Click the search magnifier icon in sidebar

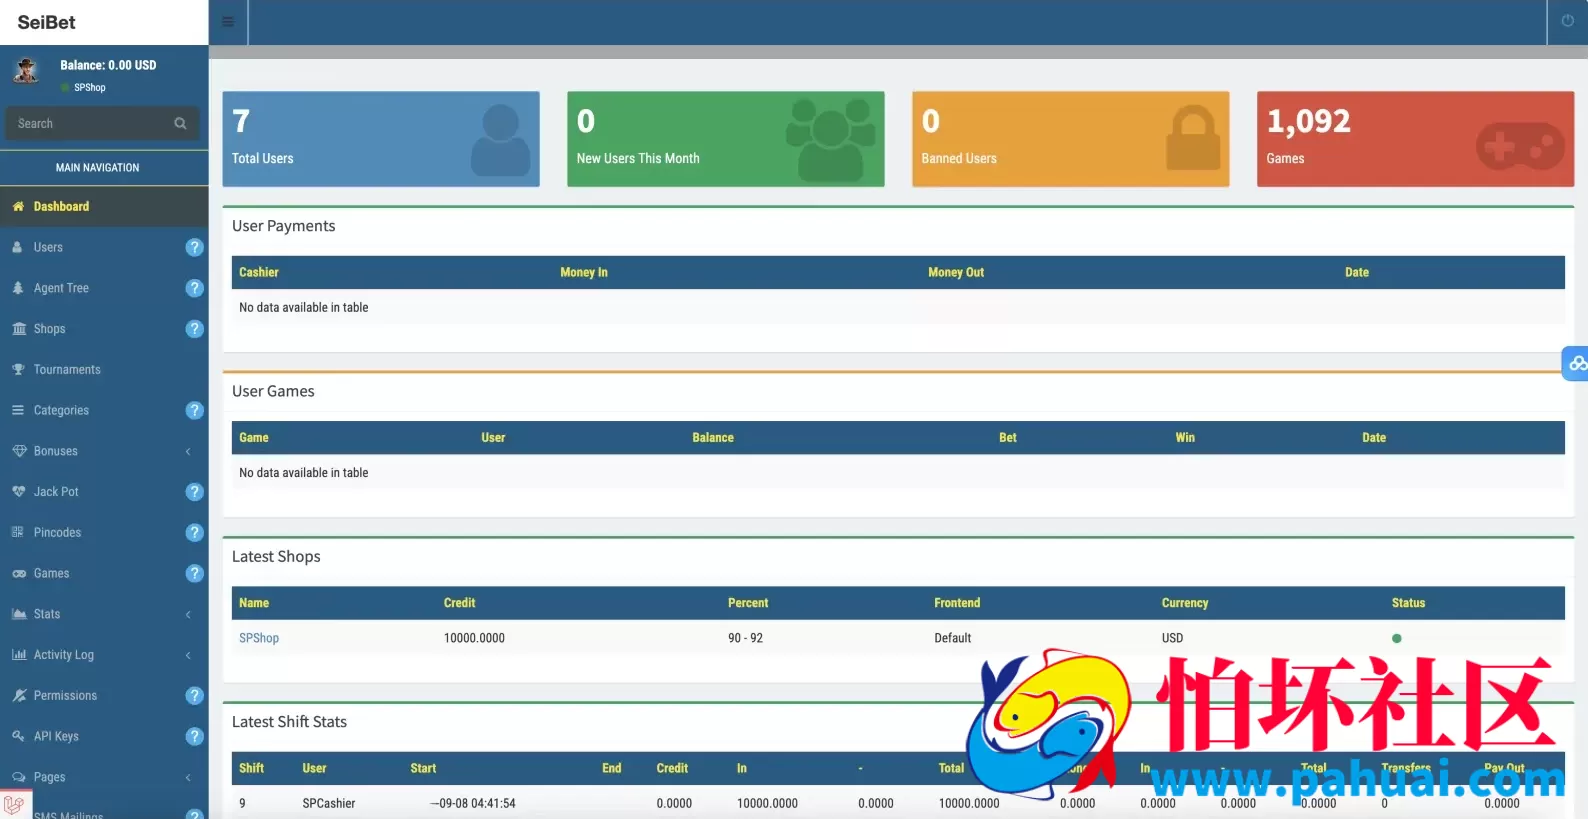180,124
